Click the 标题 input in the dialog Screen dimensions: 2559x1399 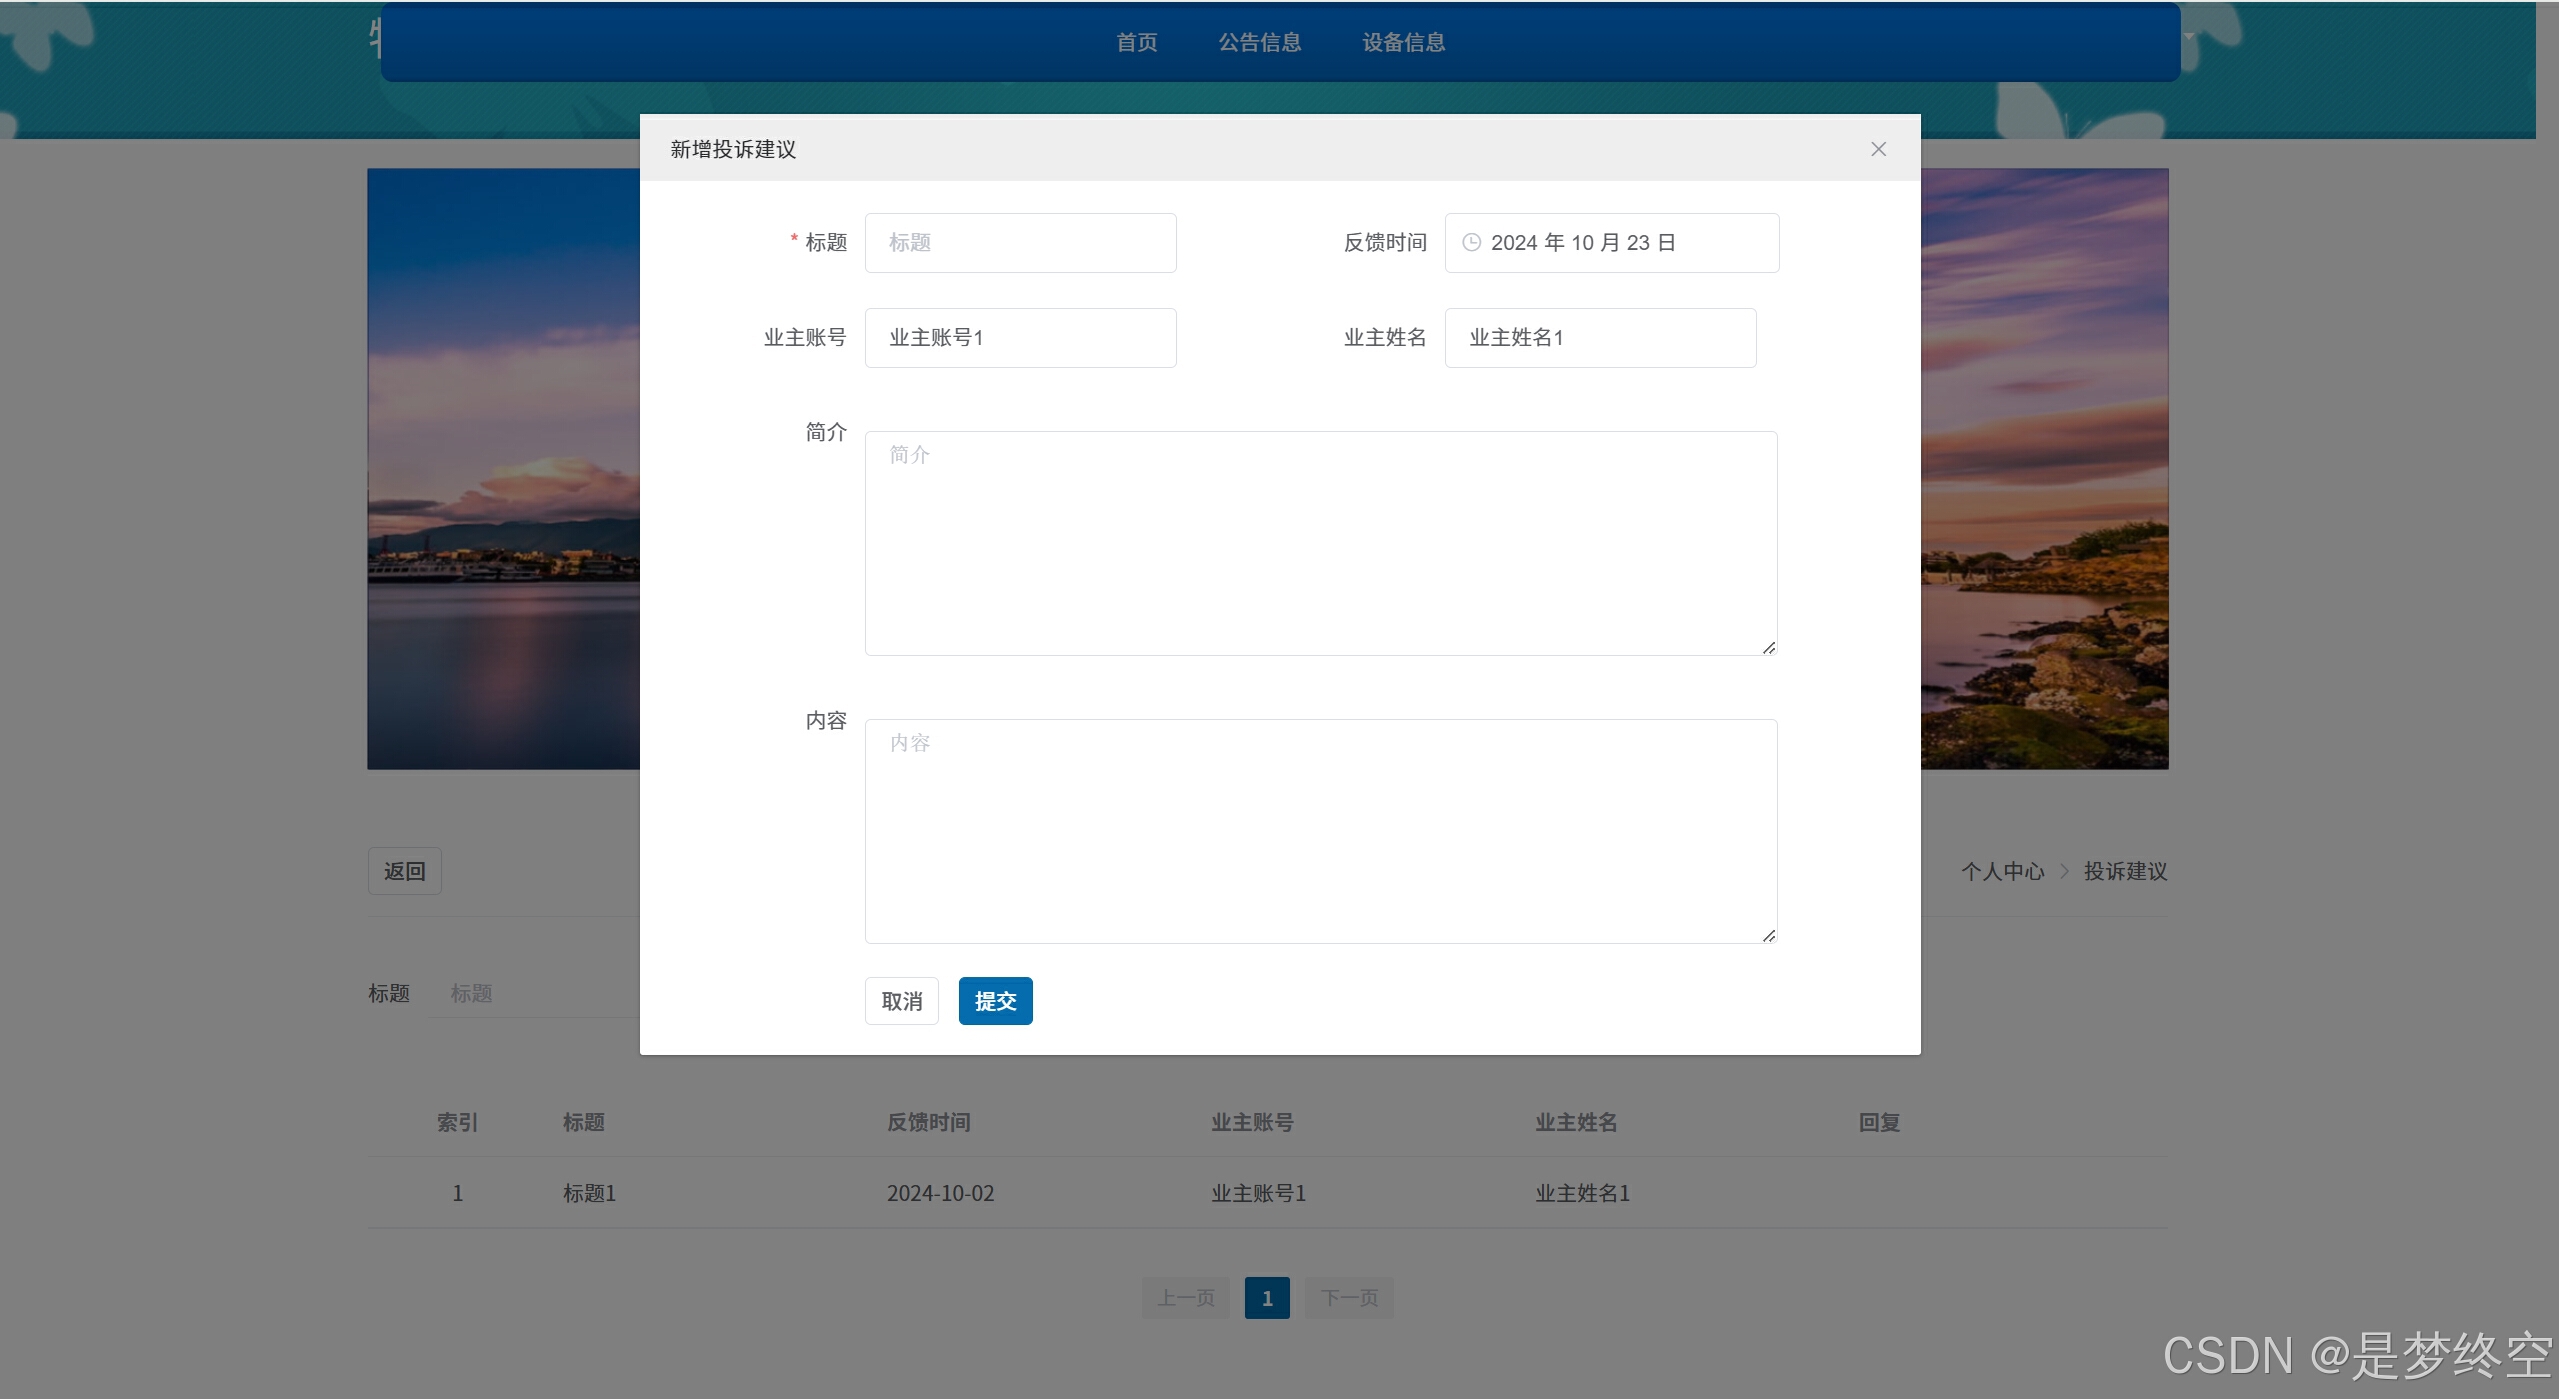pos(1020,243)
